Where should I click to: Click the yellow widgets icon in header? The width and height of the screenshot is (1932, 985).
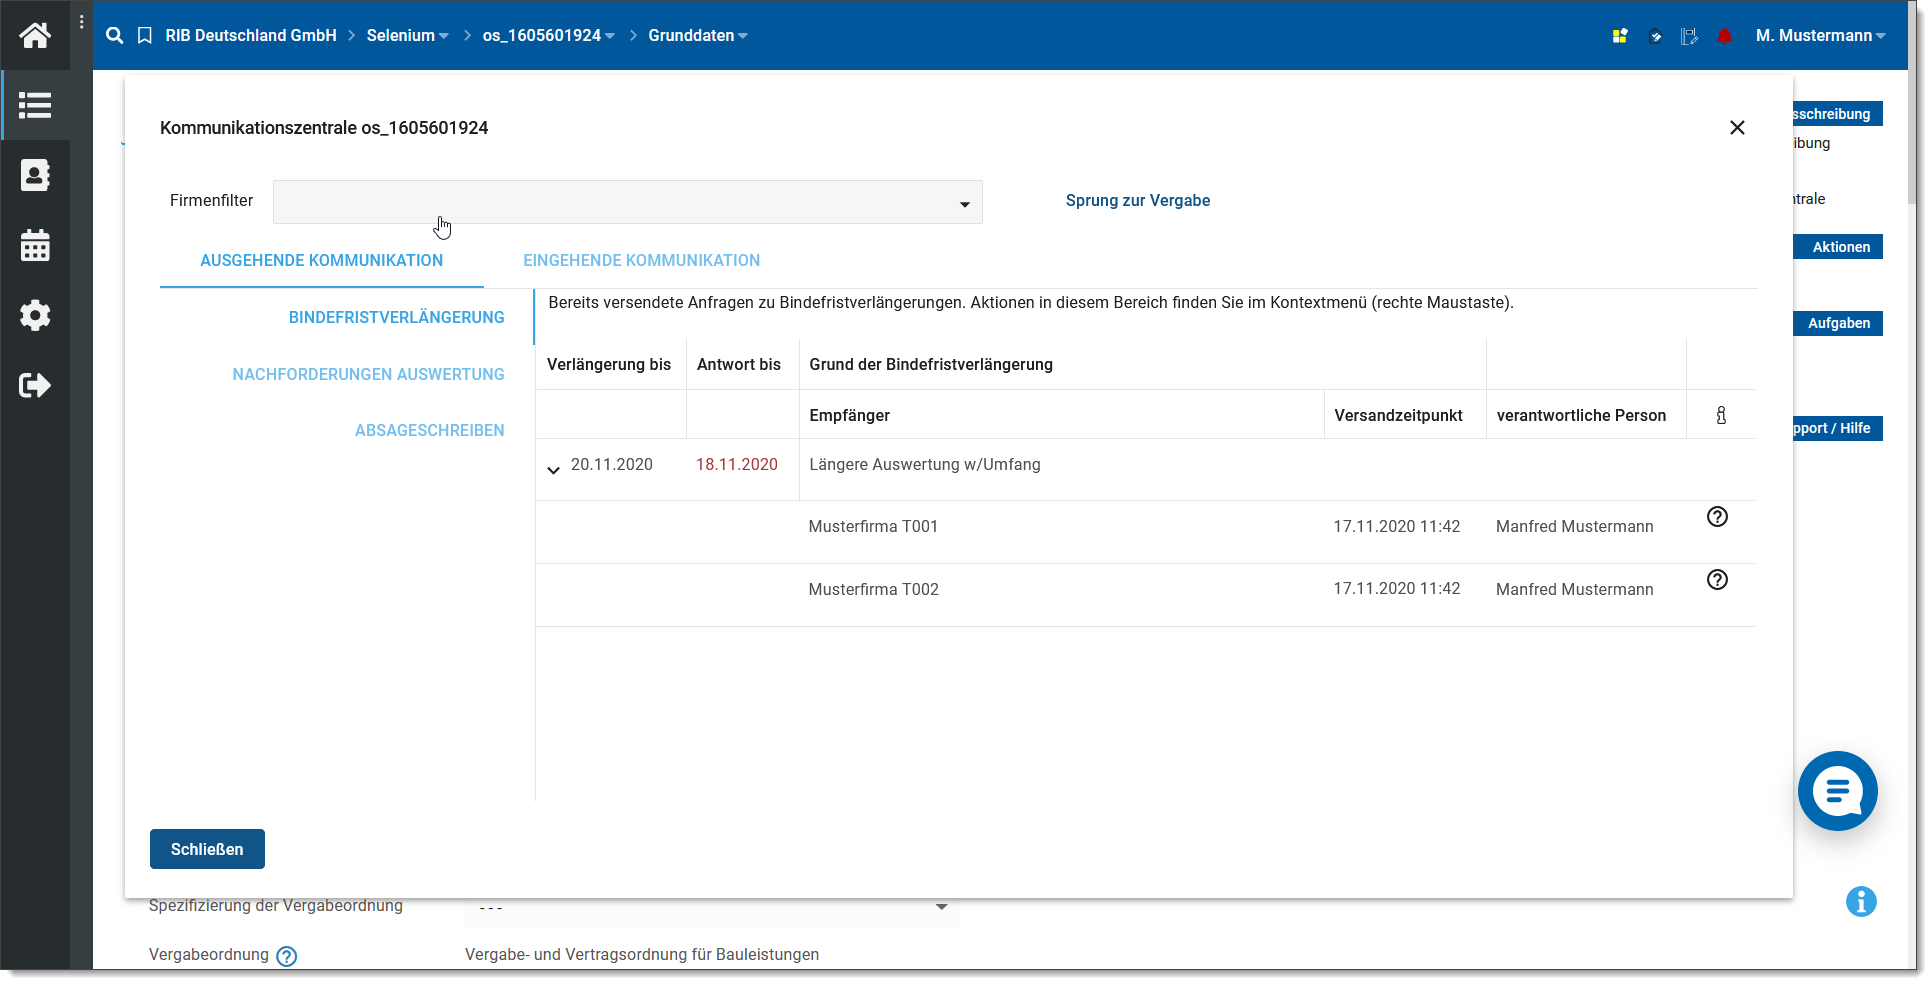1620,36
